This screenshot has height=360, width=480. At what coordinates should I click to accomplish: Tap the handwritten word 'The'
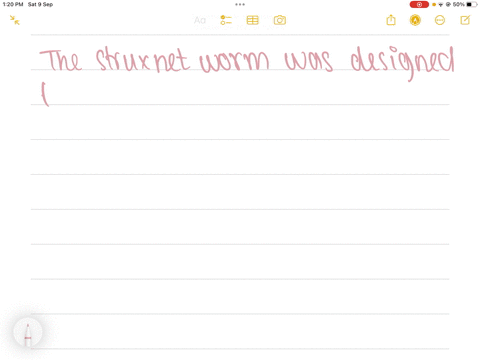pos(61,60)
